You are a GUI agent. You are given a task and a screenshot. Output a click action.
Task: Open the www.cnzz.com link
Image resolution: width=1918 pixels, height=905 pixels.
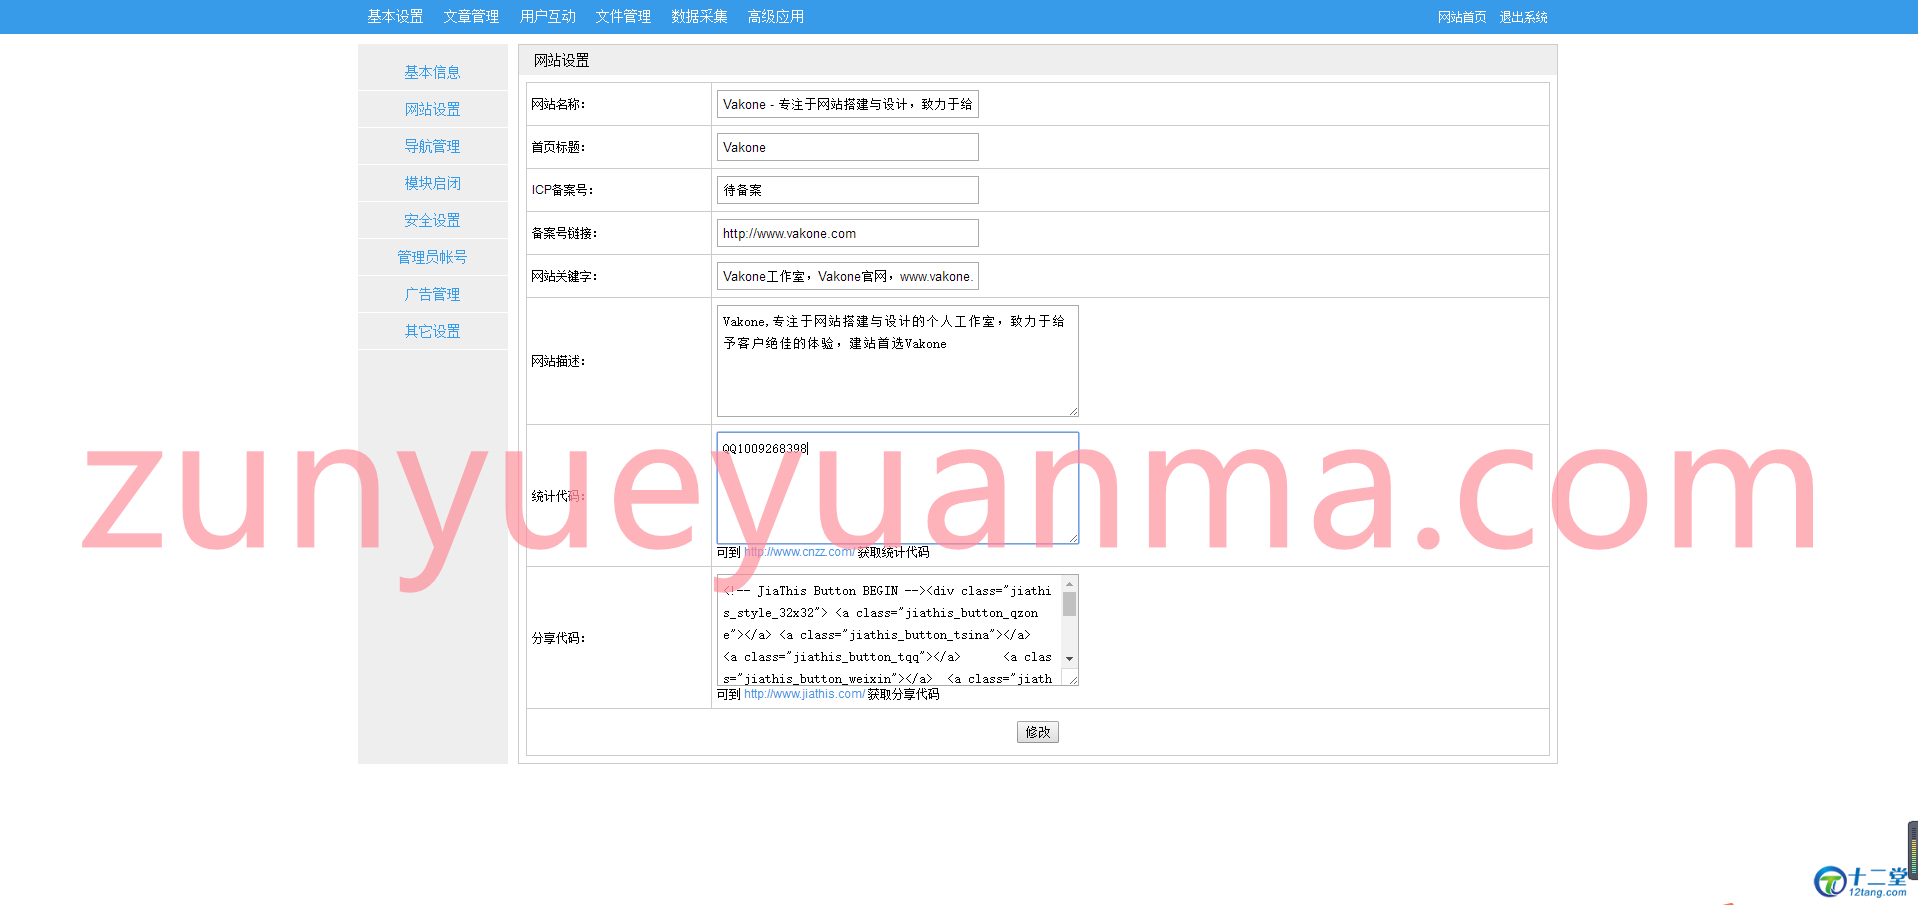click(799, 552)
